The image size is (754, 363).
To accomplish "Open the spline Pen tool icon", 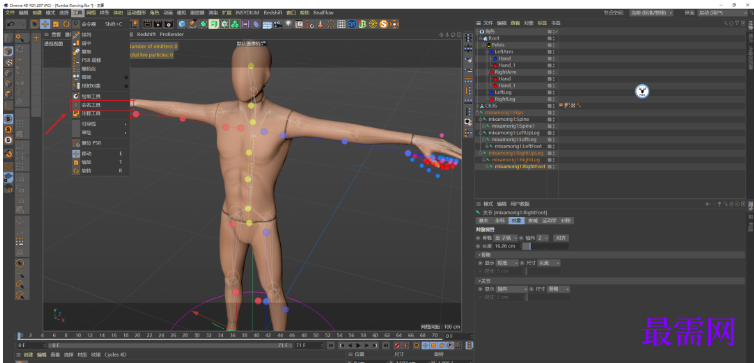I will [192, 24].
